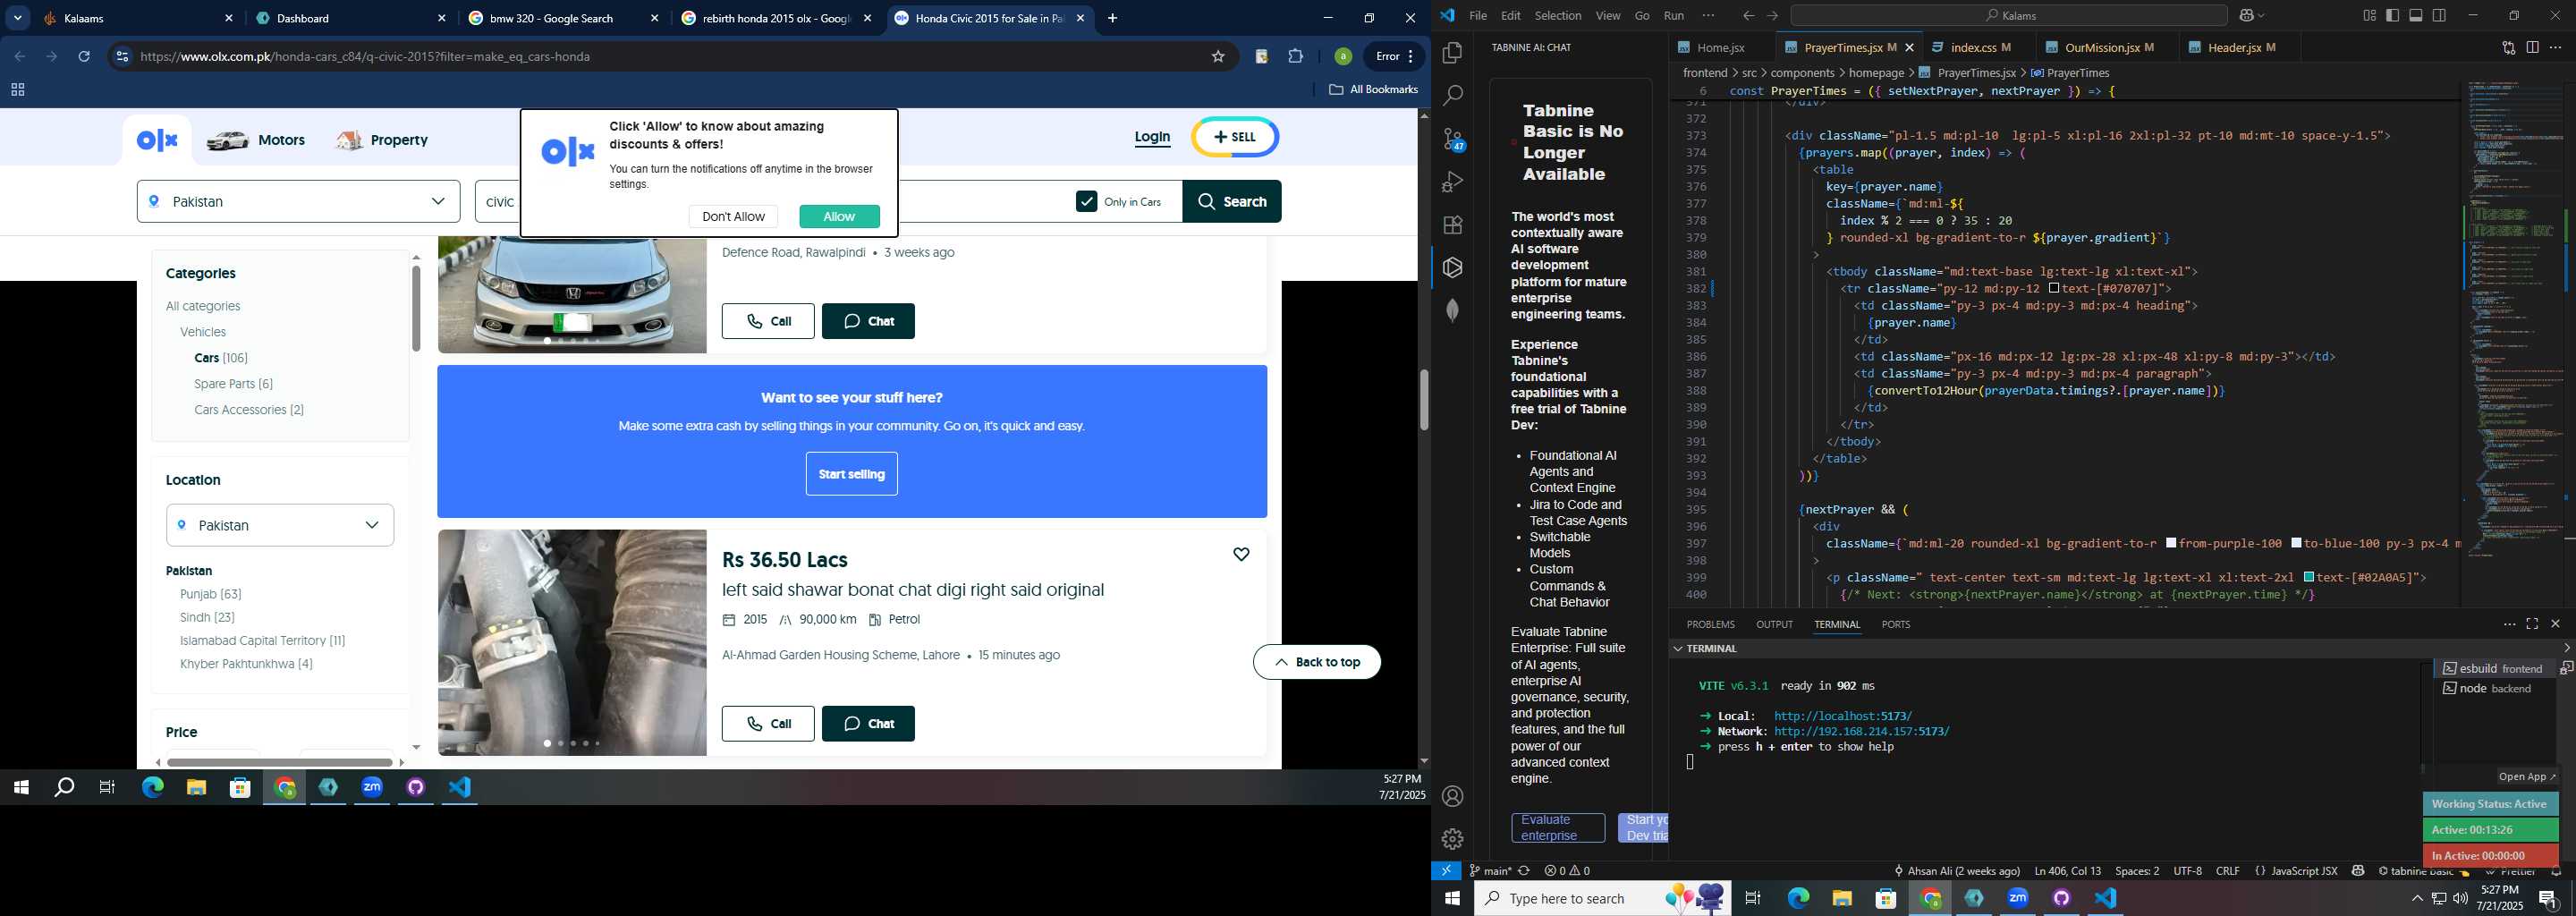Open the Selection menu in VS Code
2576x916 pixels.
[1558, 15]
